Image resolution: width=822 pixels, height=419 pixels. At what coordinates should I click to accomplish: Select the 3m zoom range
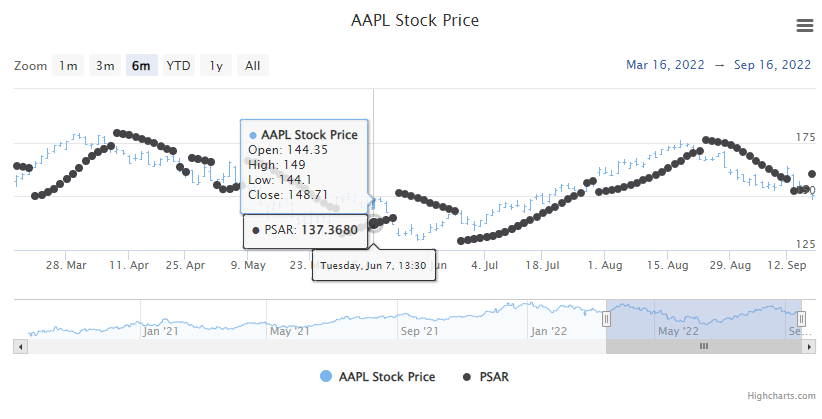(104, 66)
